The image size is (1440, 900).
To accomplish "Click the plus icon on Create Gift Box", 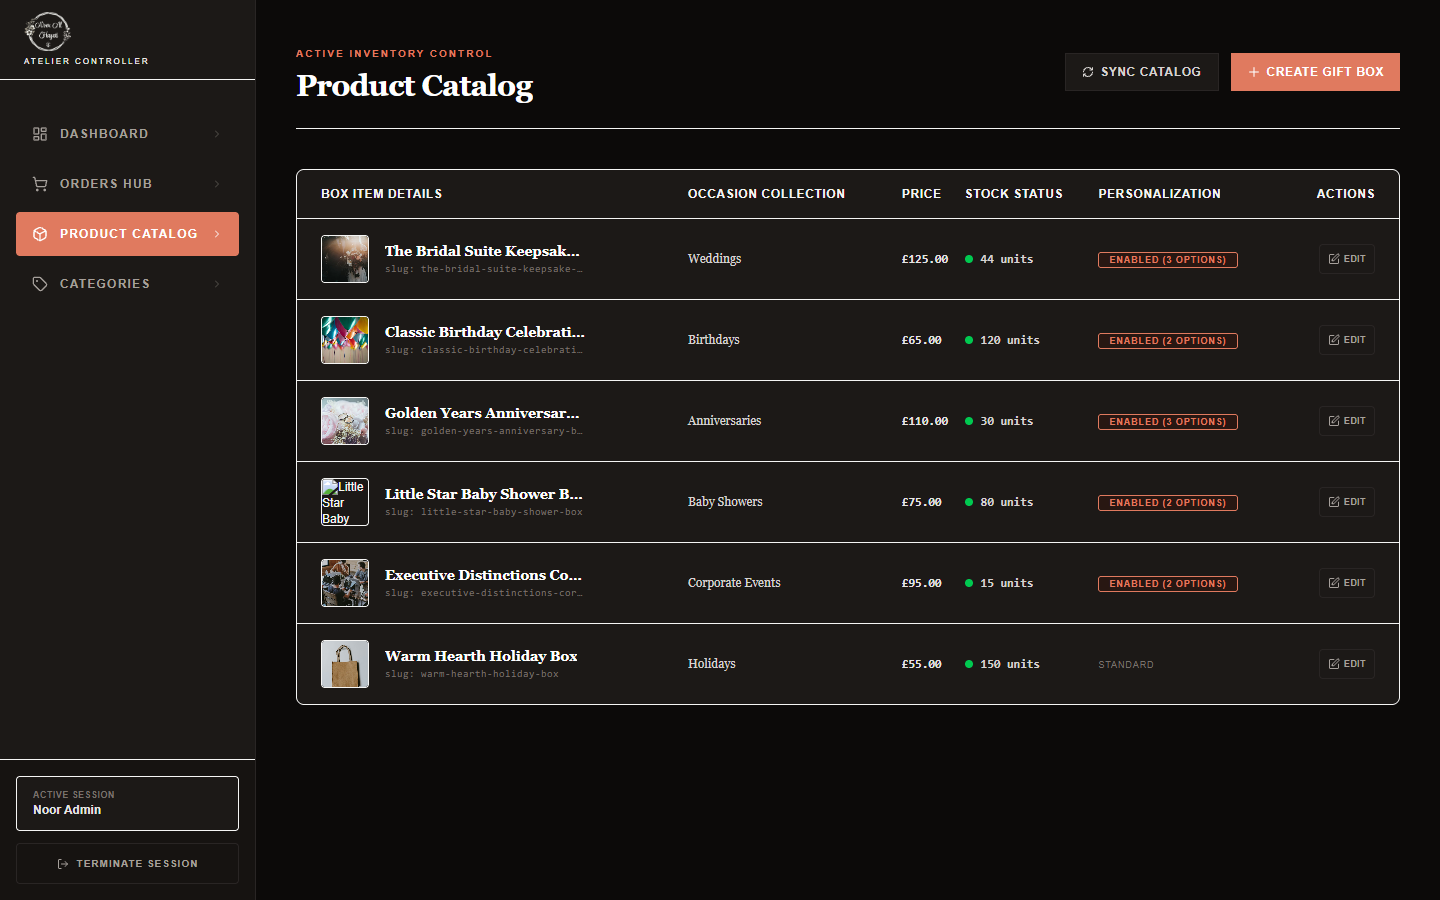I will 1254,72.
